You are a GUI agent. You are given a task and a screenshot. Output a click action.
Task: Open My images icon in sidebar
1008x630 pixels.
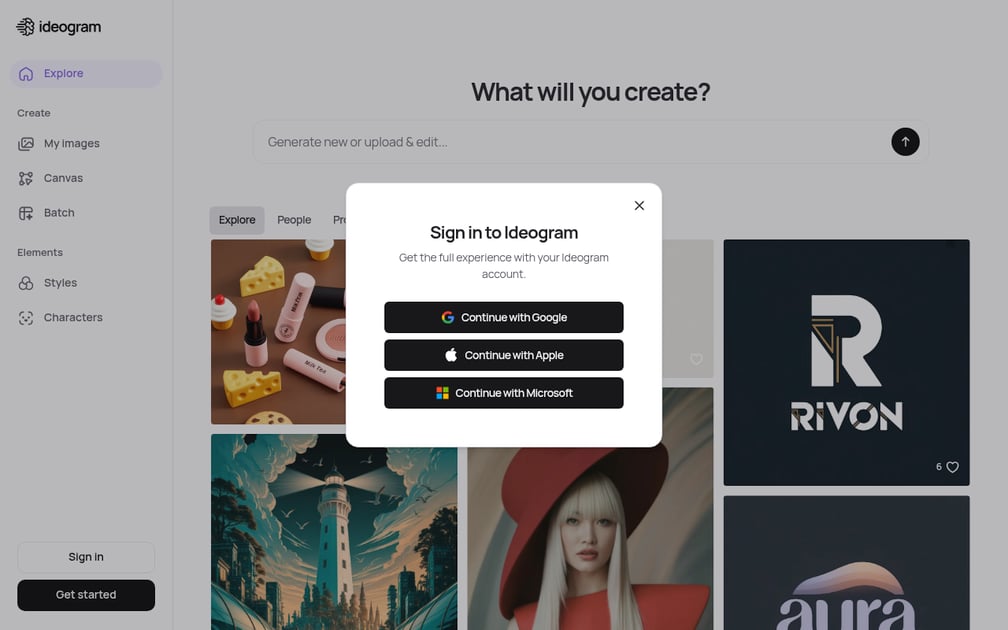(x=26, y=143)
